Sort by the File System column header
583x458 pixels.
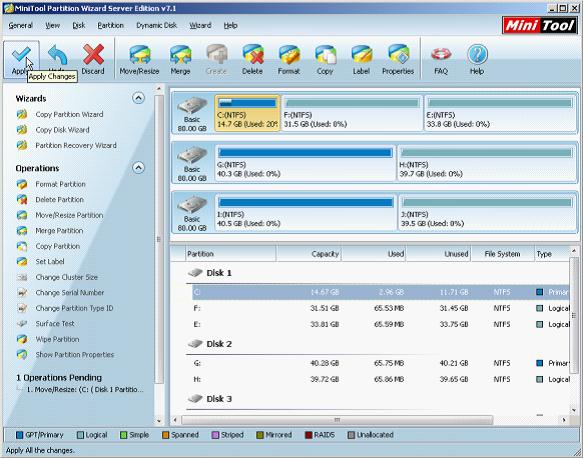(502, 254)
